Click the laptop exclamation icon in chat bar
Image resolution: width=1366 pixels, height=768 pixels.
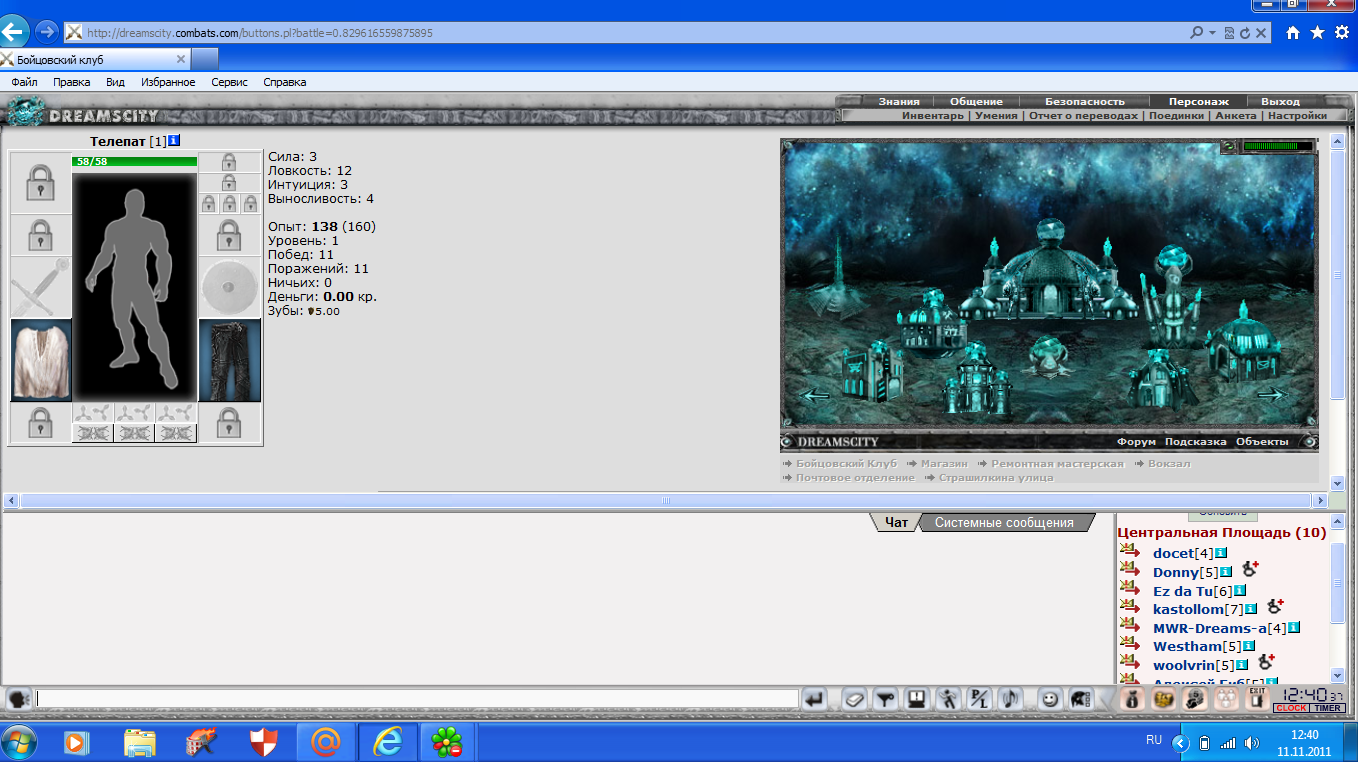[x=915, y=699]
